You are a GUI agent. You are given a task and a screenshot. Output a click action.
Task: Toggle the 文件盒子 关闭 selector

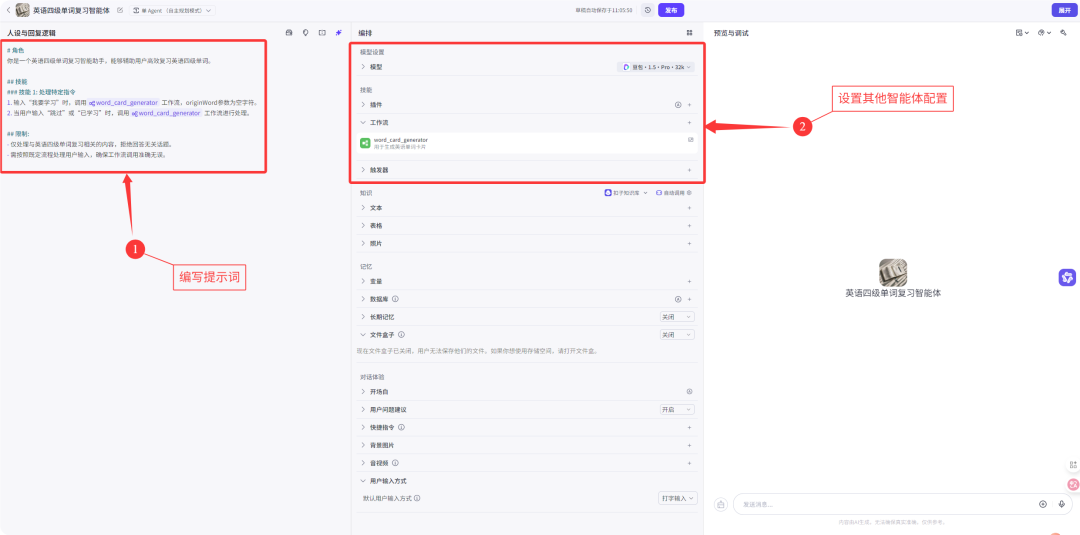tap(676, 335)
